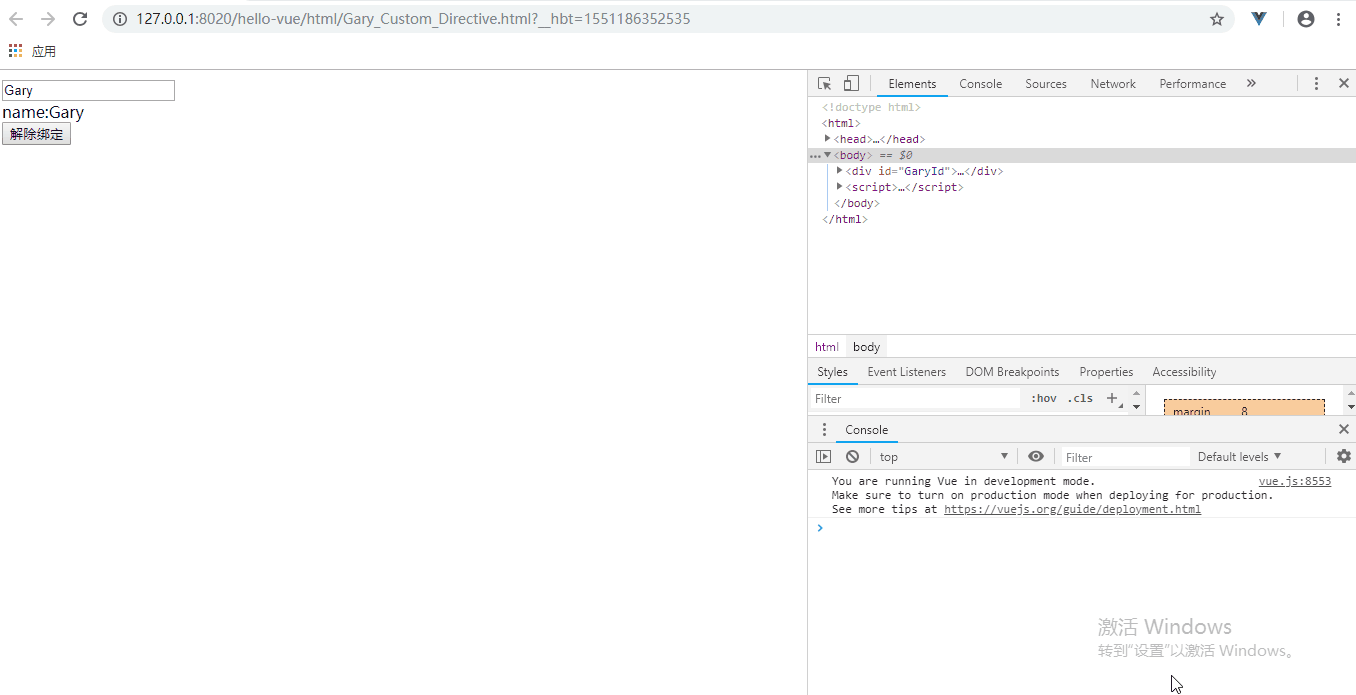The image size is (1356, 695).
Task: Show more DevTools tabs with chevron
Action: 1251,84
